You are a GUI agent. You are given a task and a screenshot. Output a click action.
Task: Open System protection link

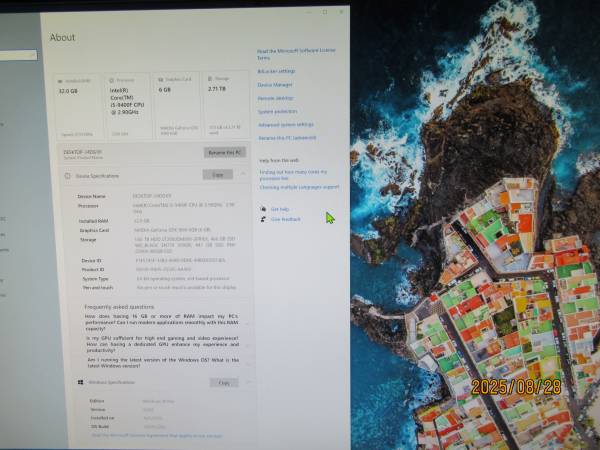tap(277, 111)
